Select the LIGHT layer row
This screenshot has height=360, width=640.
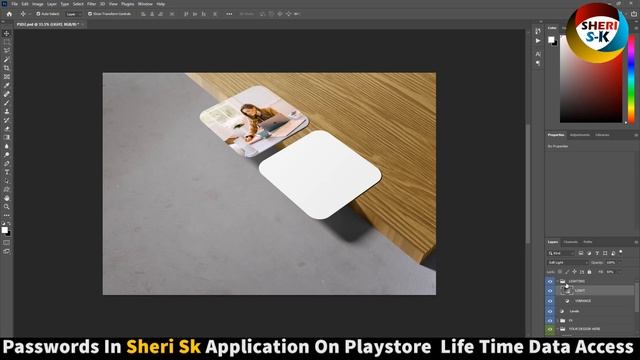tap(595, 291)
